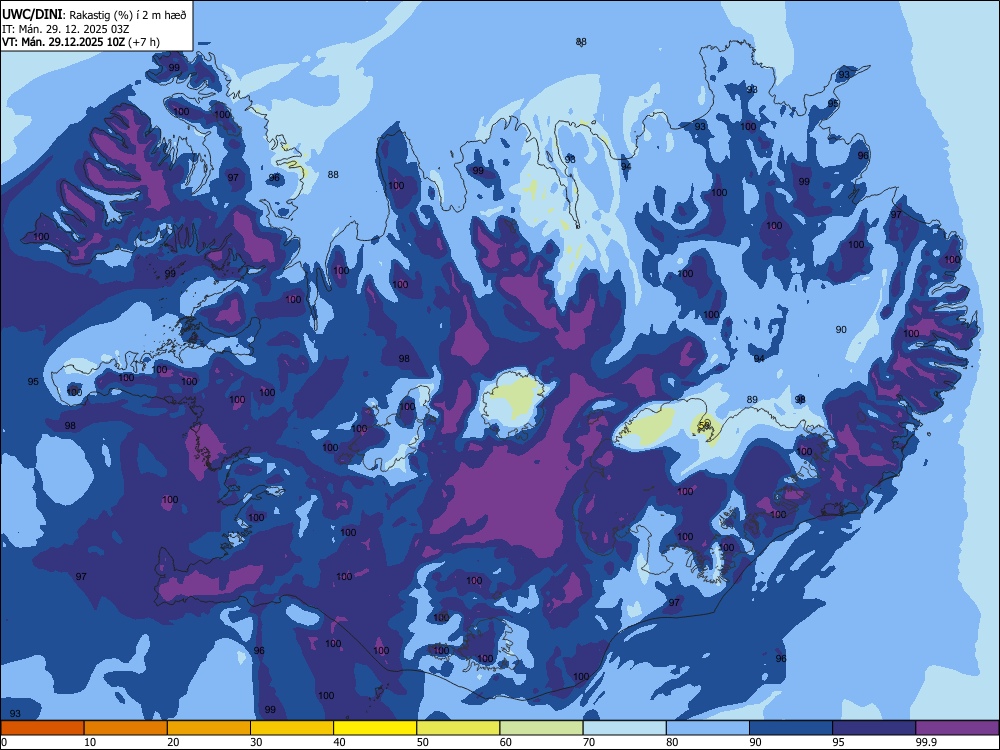Click the '89' humidity value on the map
Viewport: 1000px width, 750px height.
tap(753, 400)
